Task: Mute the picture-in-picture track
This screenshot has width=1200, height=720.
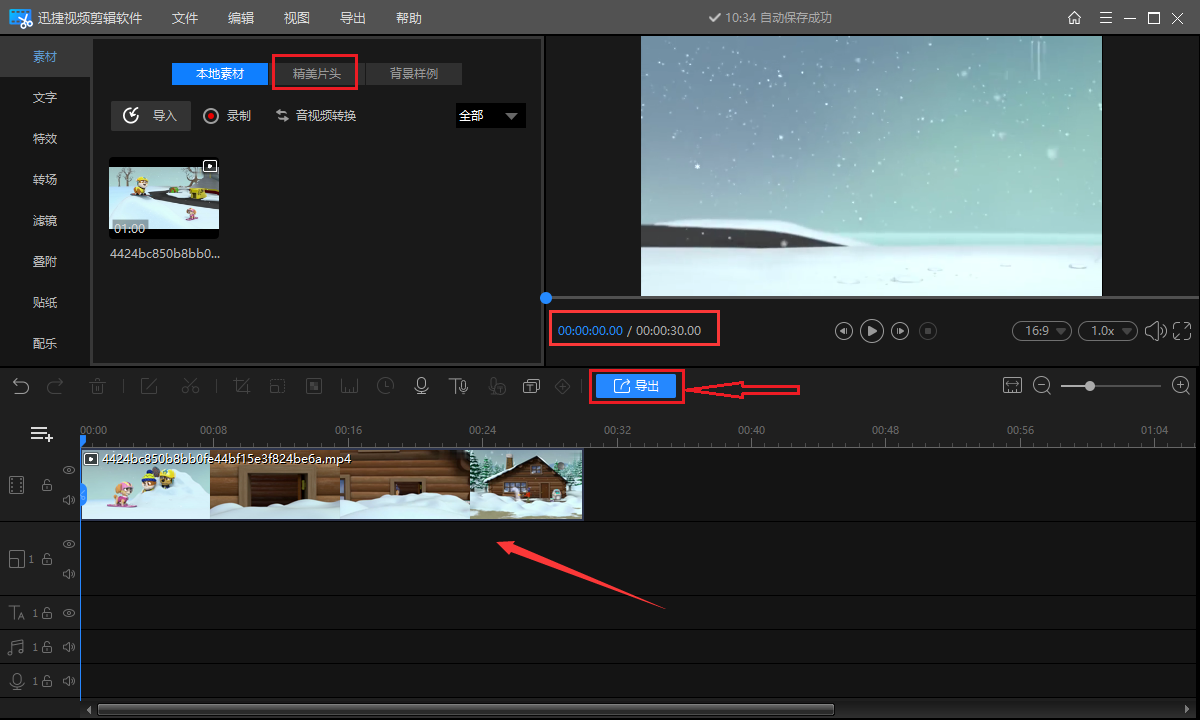Action: click(x=69, y=574)
